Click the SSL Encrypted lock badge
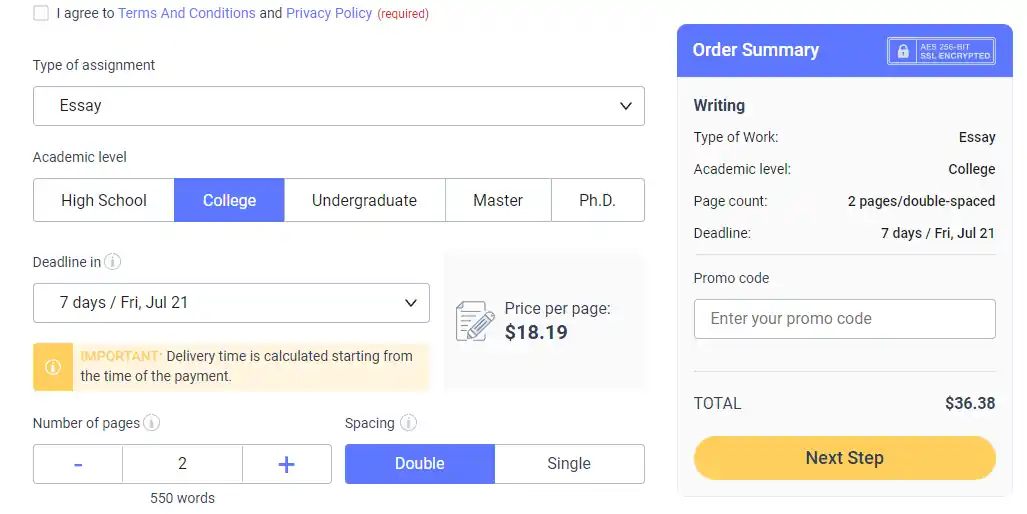Screen dimensions: 1027x514 (x=941, y=51)
